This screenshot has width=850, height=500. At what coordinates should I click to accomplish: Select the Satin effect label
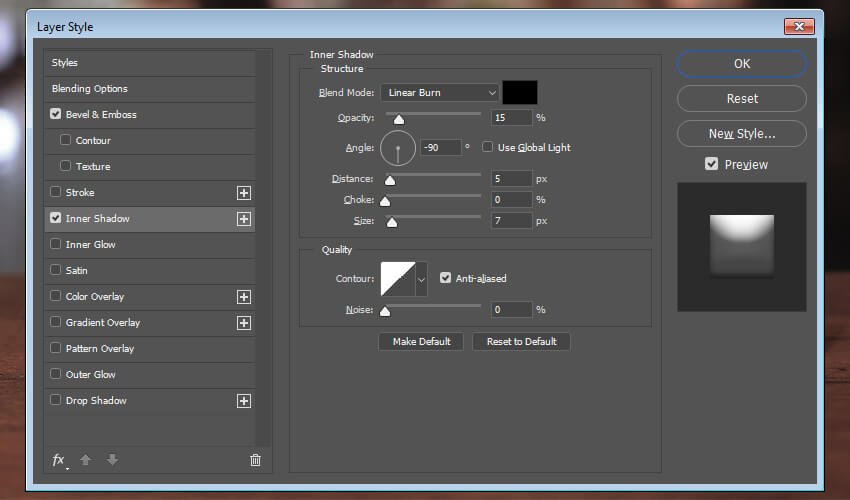pos(76,271)
